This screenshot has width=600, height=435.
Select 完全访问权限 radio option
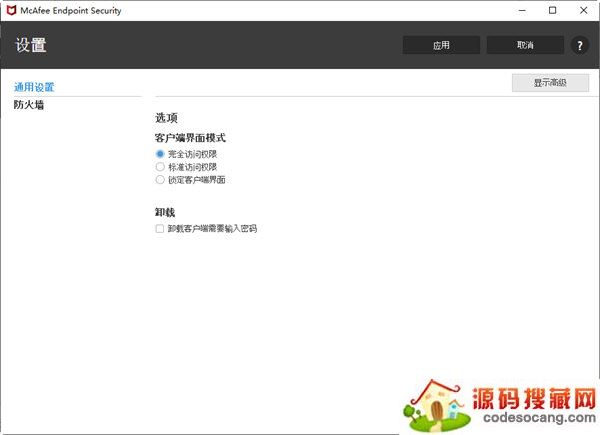[x=160, y=154]
